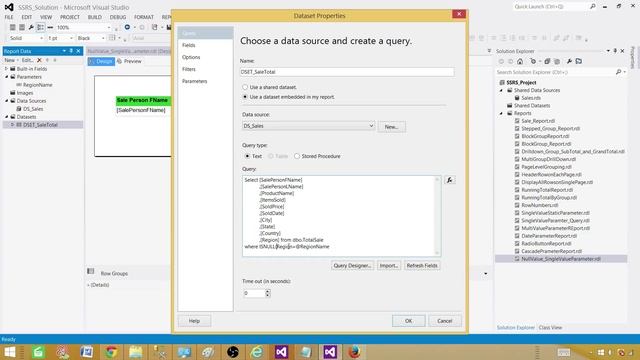This screenshot has height=360, width=640.
Task: Switch to Class View tab
Action: point(550,327)
